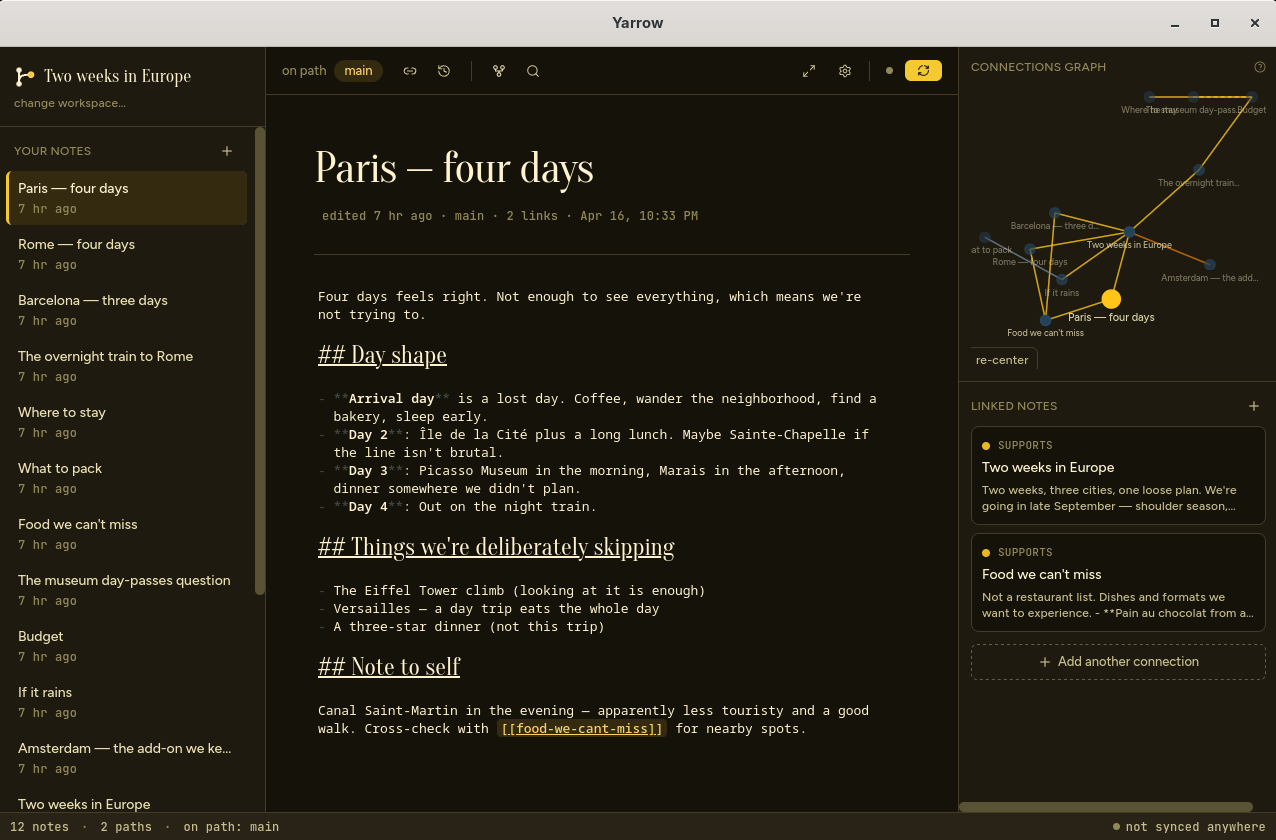Open 'The museum day-passes question' note

(126, 590)
